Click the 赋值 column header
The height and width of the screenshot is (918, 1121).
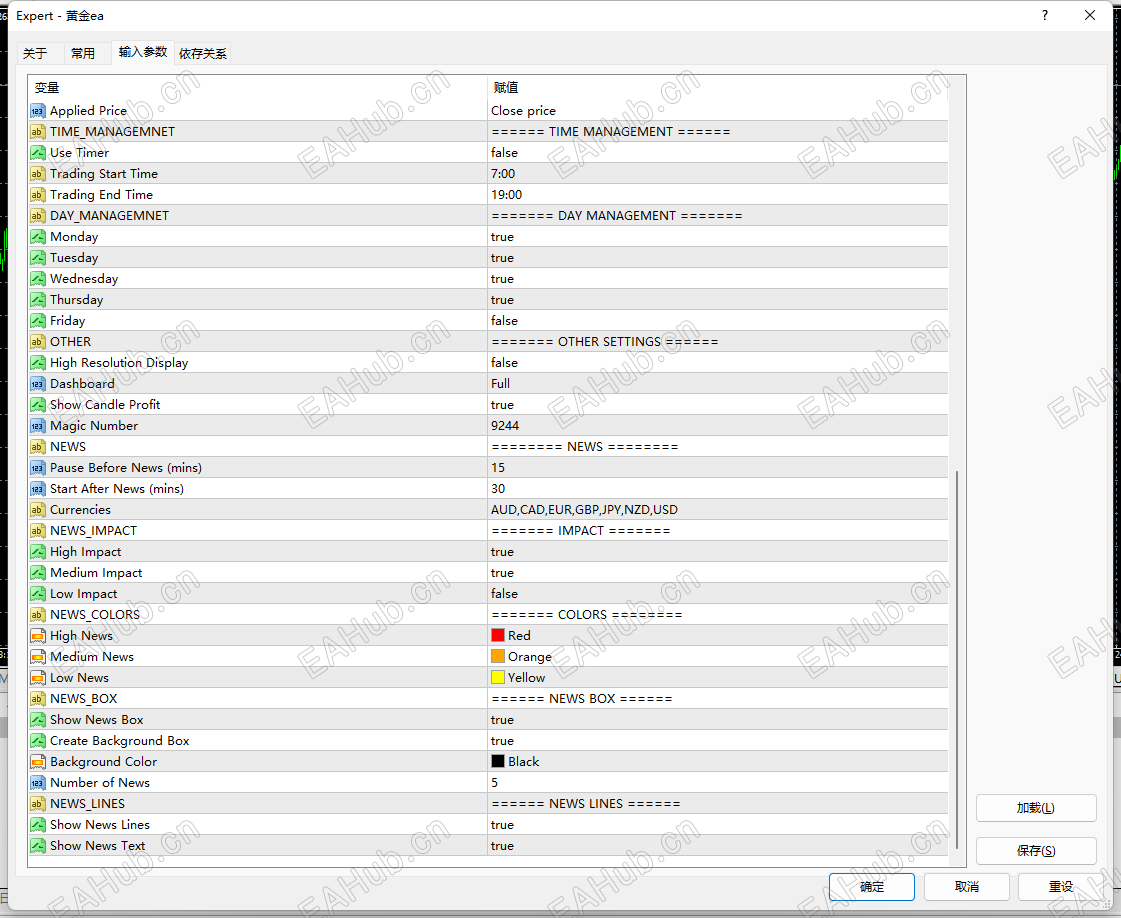[x=718, y=88]
